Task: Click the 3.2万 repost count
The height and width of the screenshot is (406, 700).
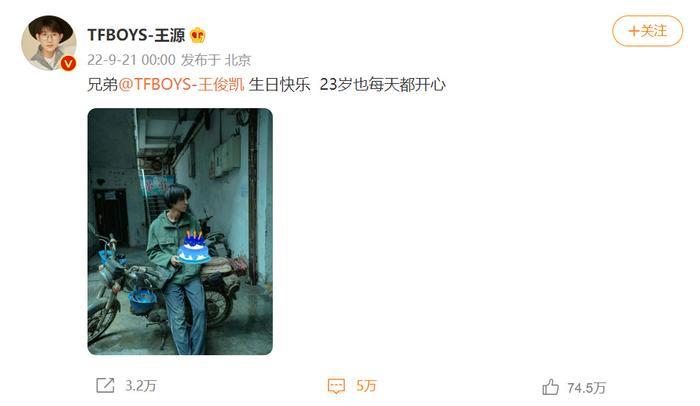Action: pyautogui.click(x=141, y=385)
